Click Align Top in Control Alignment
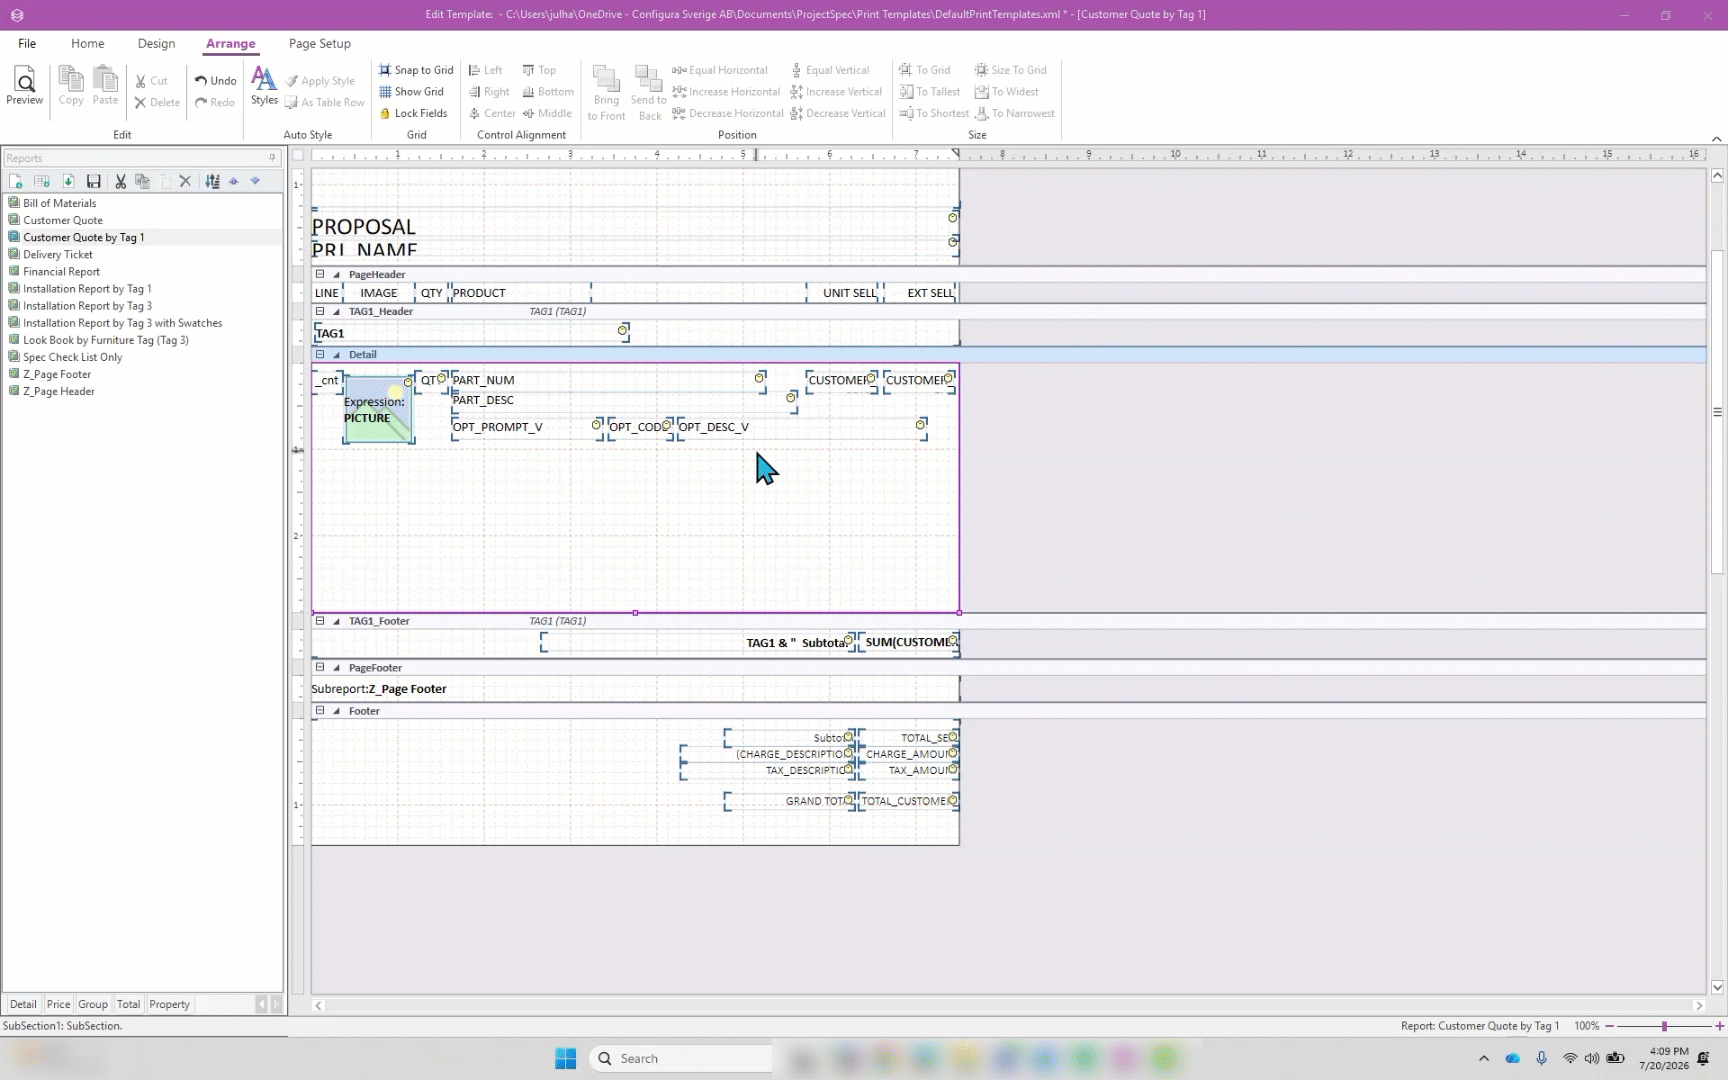 pos(539,70)
